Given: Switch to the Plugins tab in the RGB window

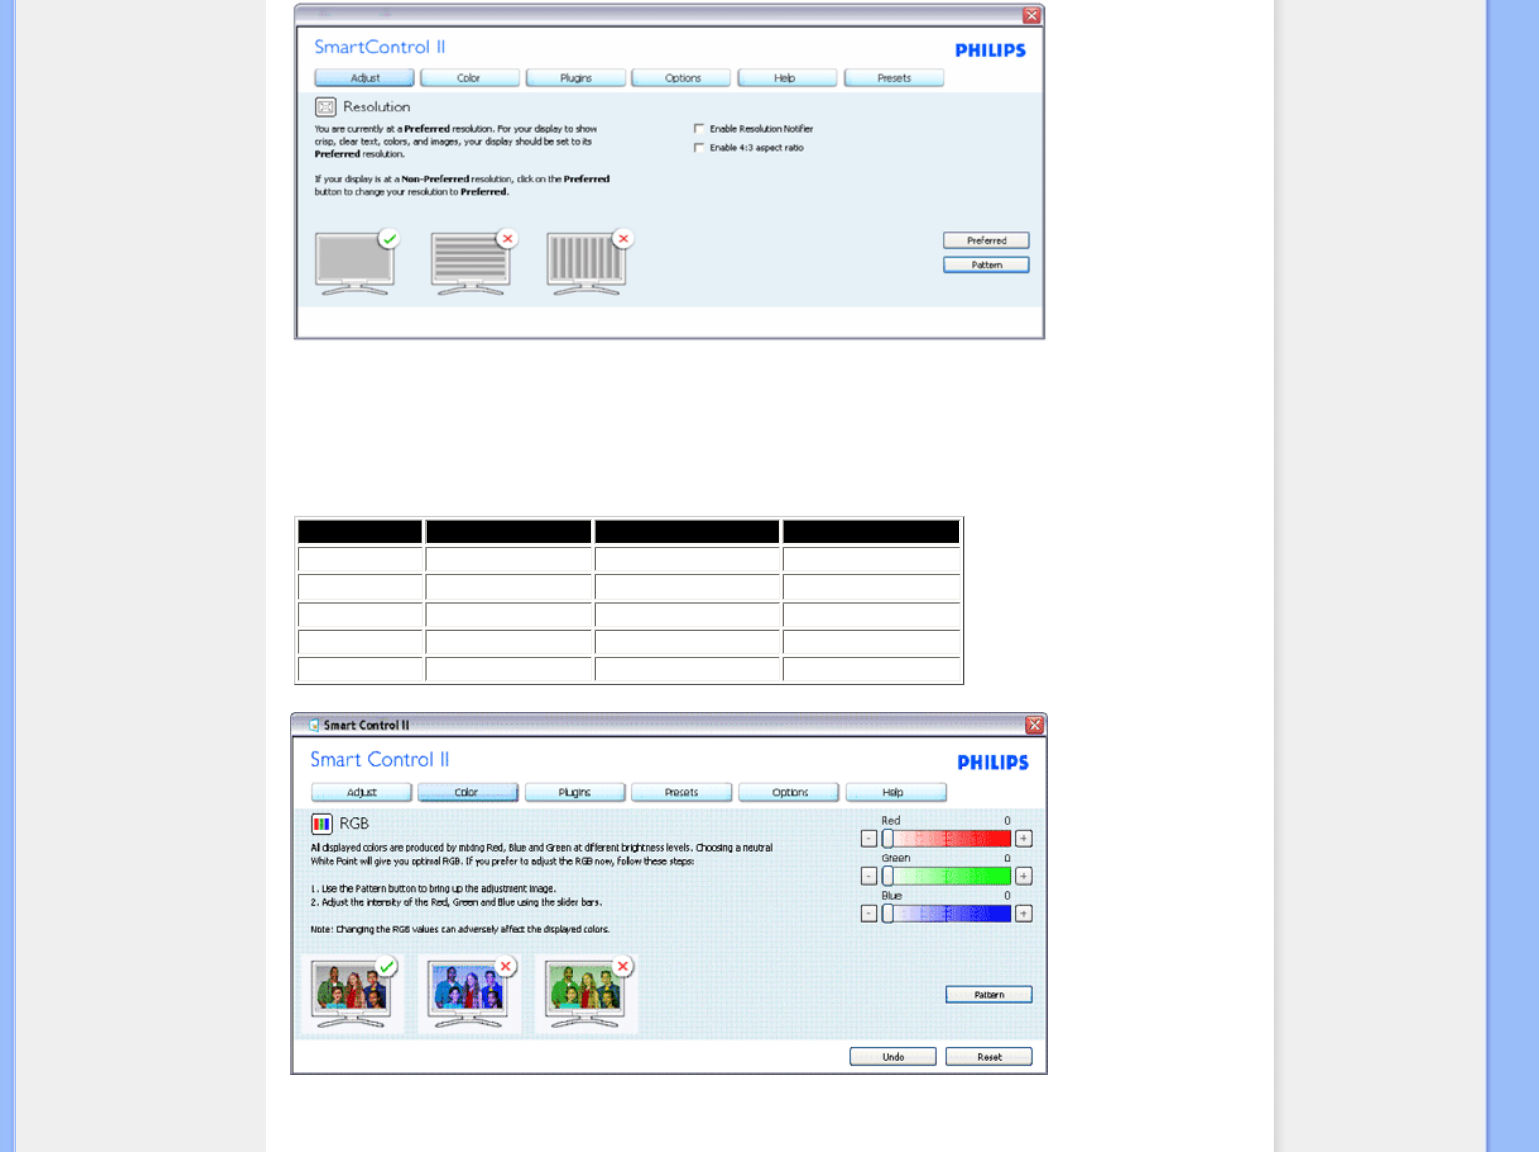Looking at the screenshot, I should tap(575, 792).
